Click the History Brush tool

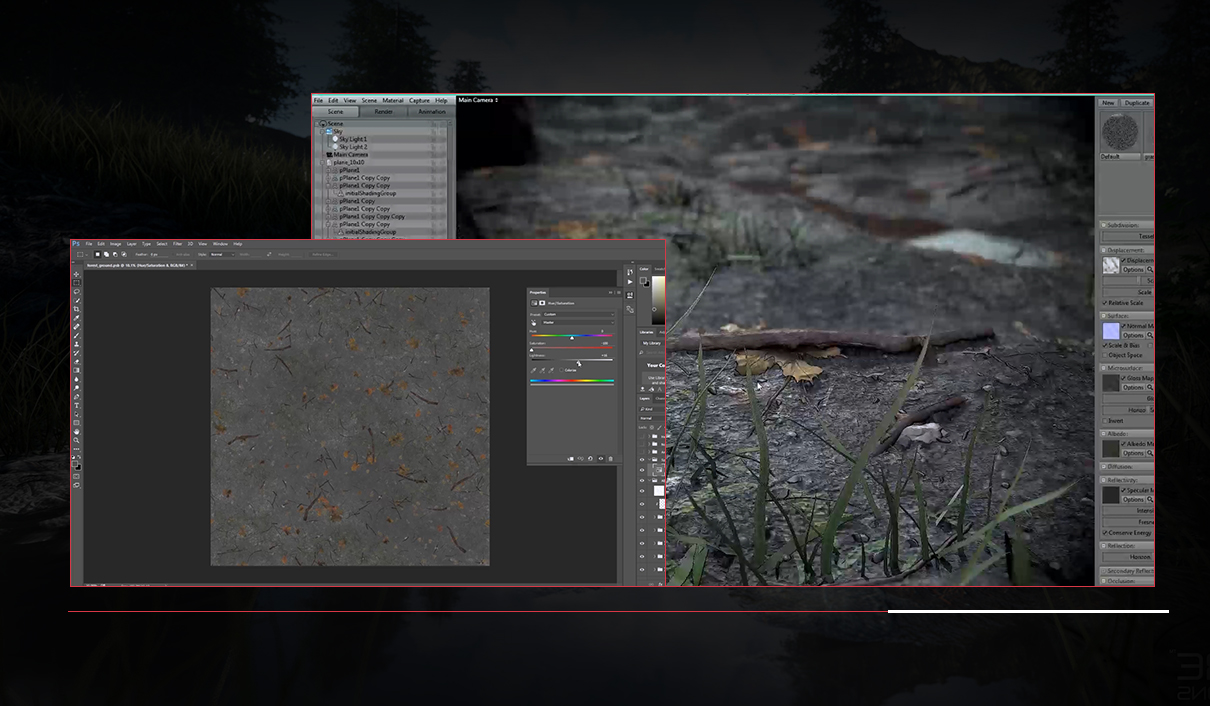(76, 353)
